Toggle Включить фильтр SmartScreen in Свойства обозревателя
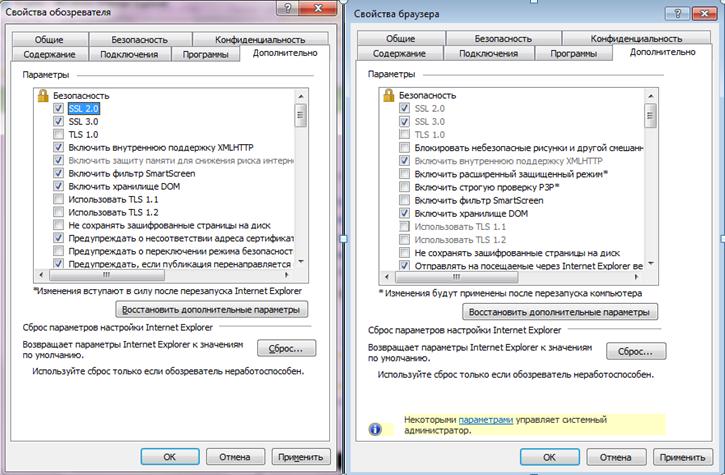This screenshot has height=475, width=725. pos(58,173)
